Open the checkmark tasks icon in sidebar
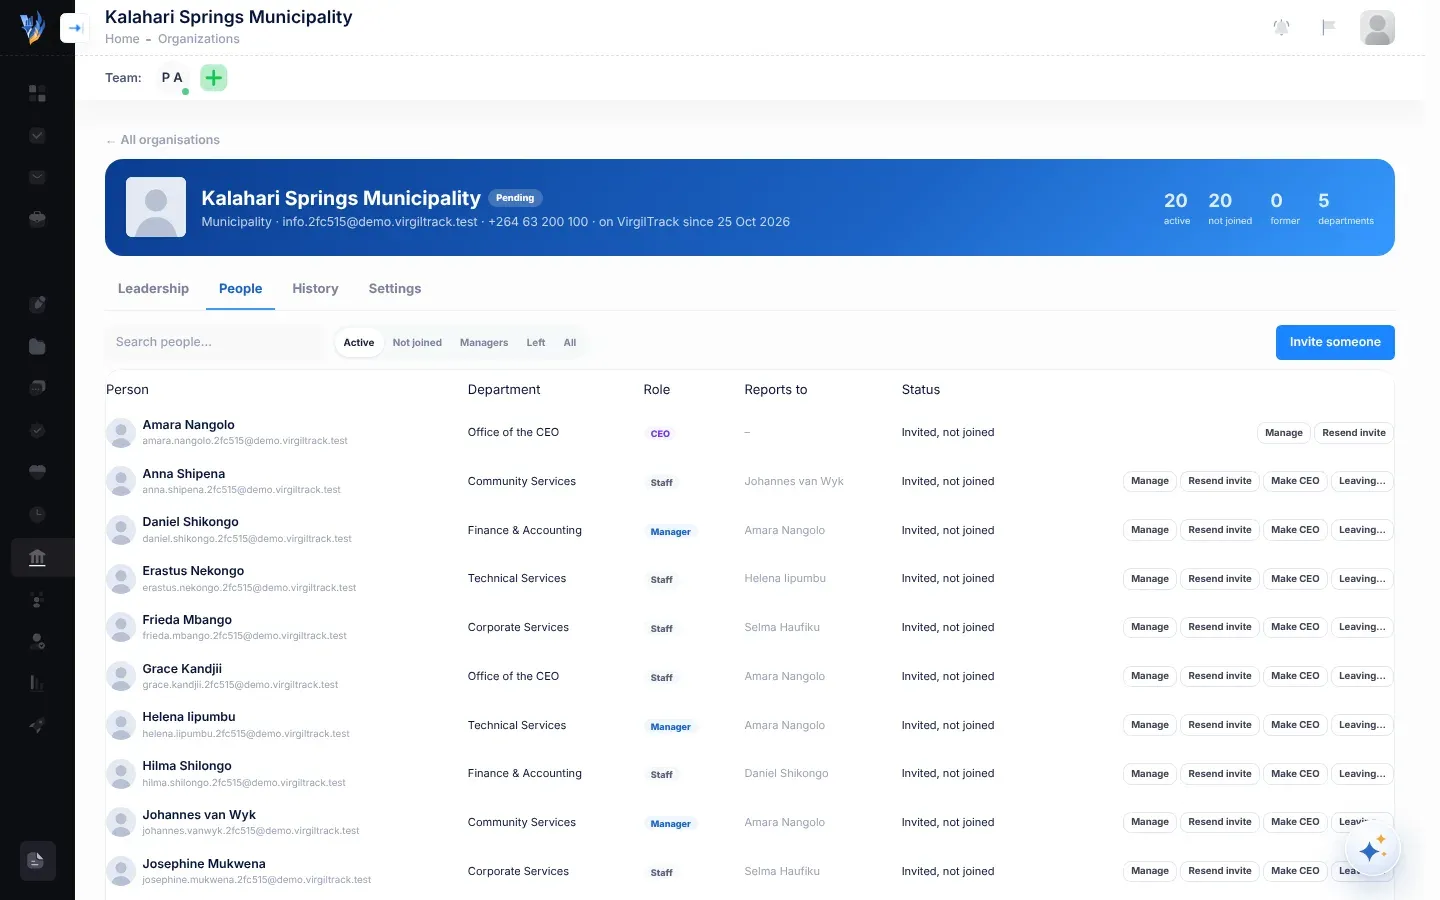This screenshot has width=1440, height=900. 37,135
